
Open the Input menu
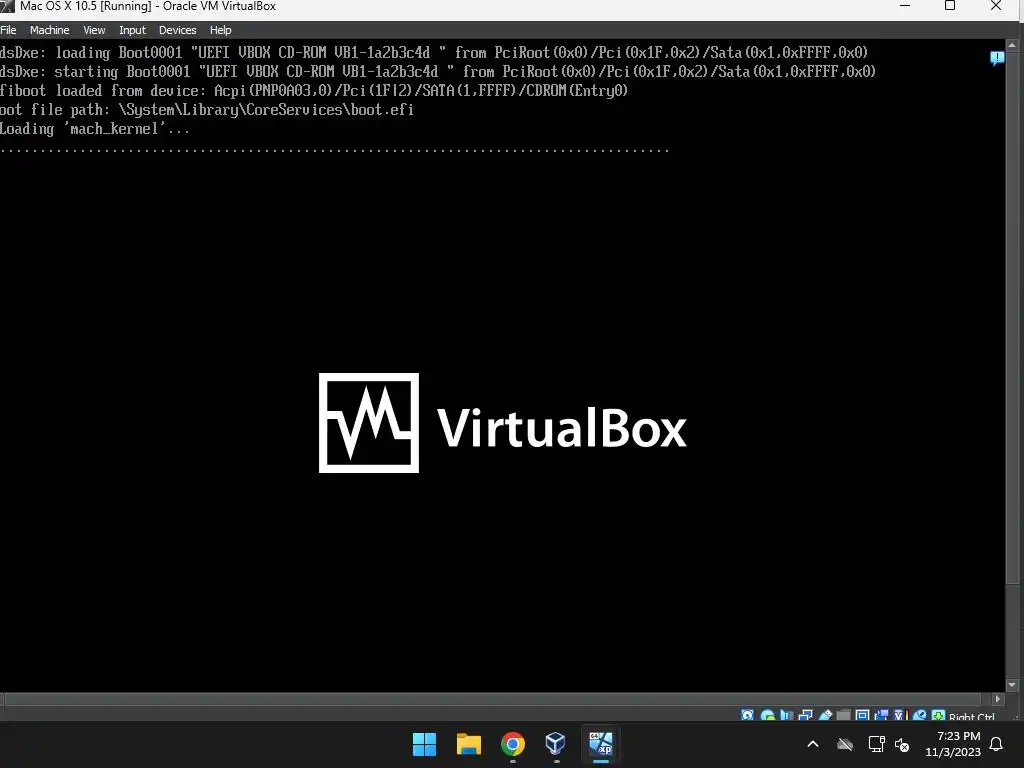pyautogui.click(x=132, y=30)
